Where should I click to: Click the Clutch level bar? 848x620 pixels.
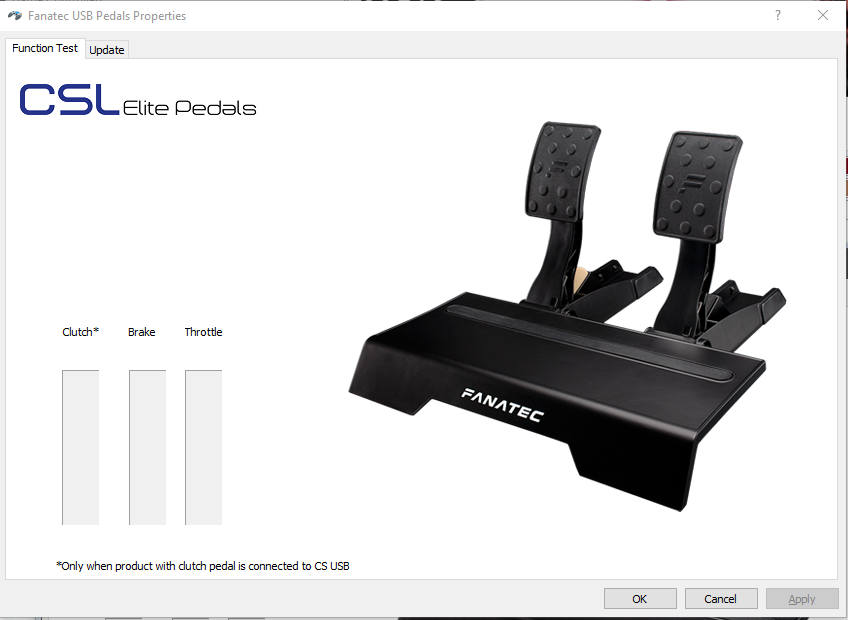(x=81, y=447)
